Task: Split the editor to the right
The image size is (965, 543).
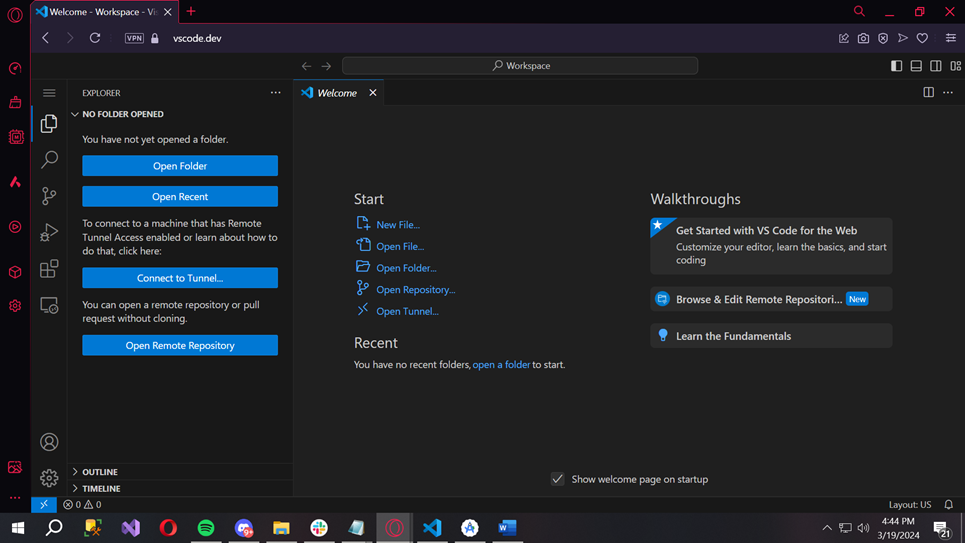Action: coord(928,92)
